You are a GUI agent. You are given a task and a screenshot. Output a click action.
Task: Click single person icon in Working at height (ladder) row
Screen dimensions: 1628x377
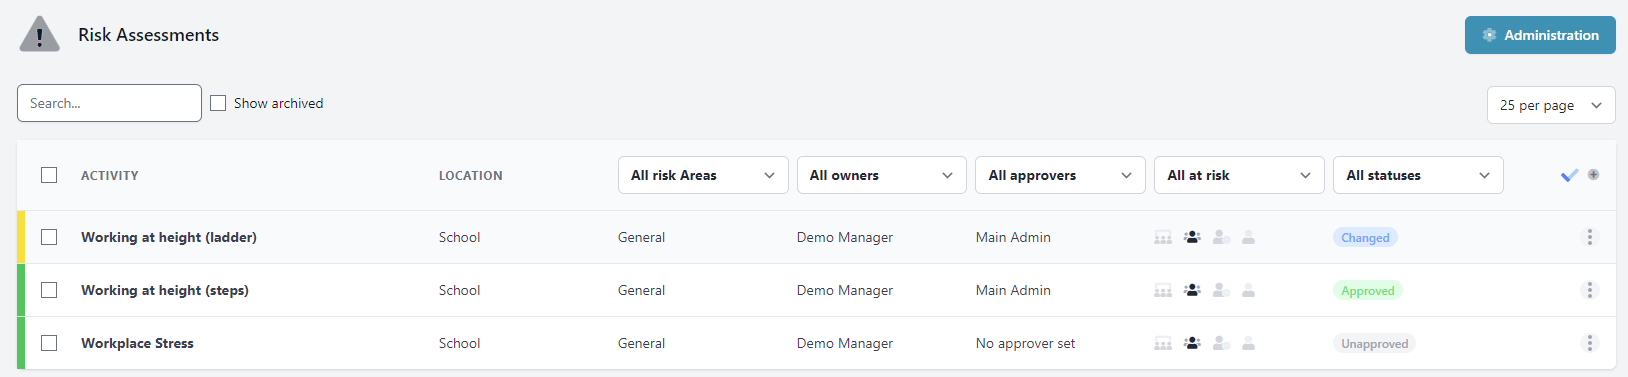pos(1248,237)
